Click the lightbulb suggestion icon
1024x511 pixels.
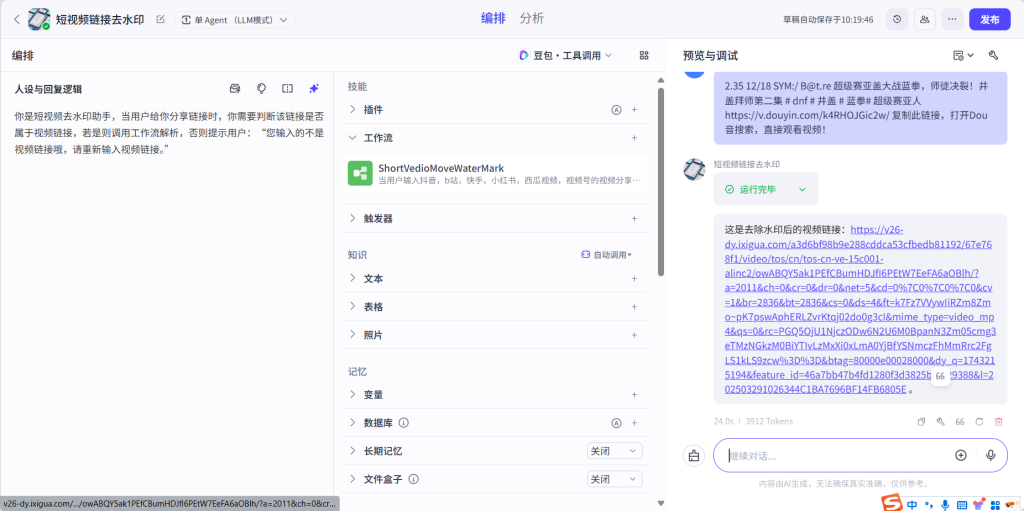pyautogui.click(x=261, y=89)
